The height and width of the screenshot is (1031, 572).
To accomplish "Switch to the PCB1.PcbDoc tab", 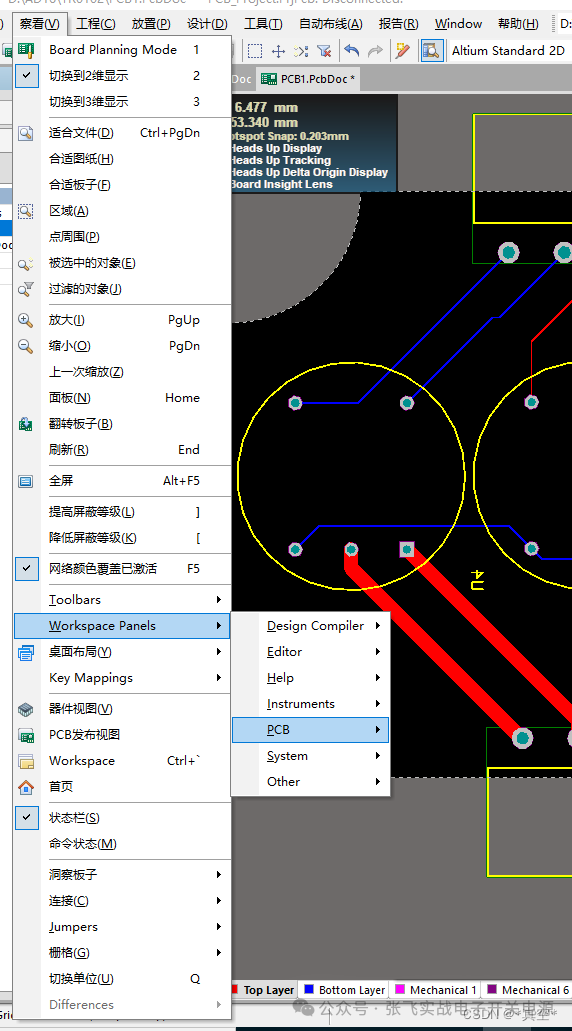I will (x=308, y=79).
